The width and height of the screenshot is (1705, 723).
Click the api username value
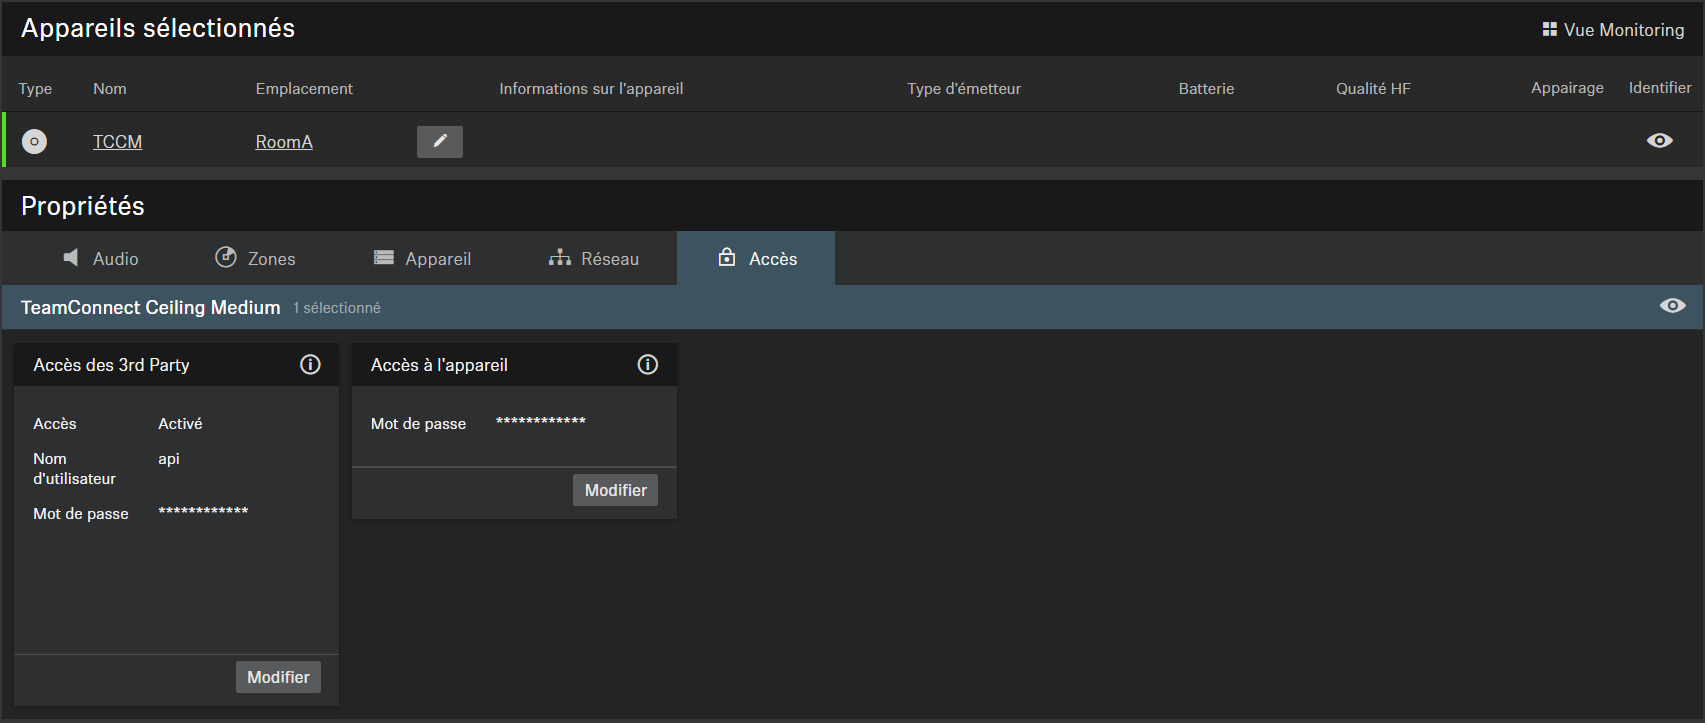coord(169,459)
